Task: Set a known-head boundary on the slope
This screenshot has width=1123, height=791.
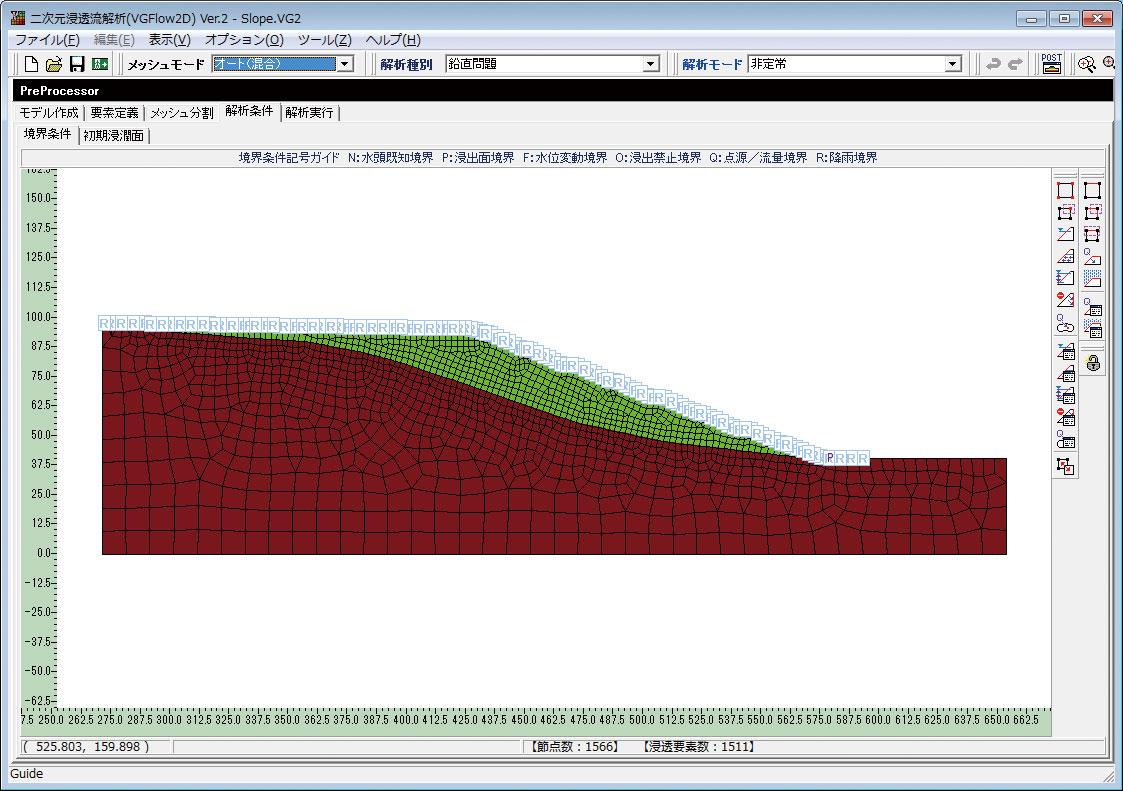Action: point(1066,234)
